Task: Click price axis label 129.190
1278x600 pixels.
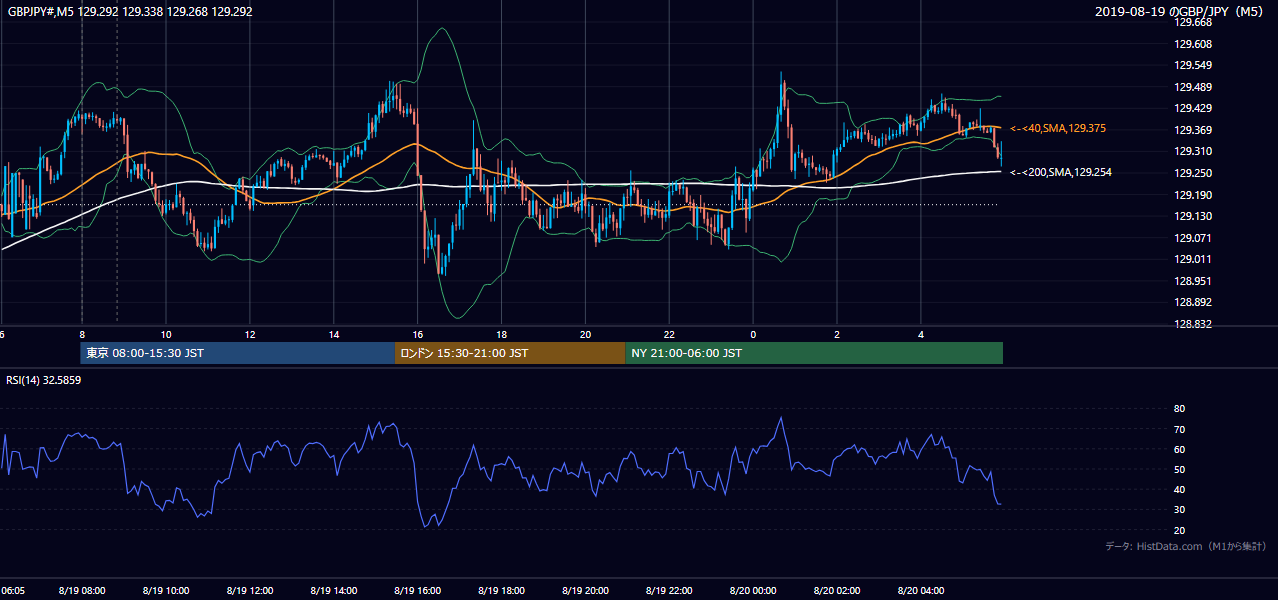Action: (1193, 195)
